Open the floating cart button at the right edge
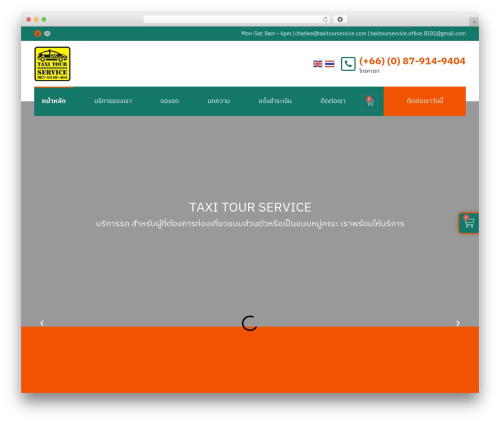This screenshot has height=423, width=500. click(x=469, y=223)
